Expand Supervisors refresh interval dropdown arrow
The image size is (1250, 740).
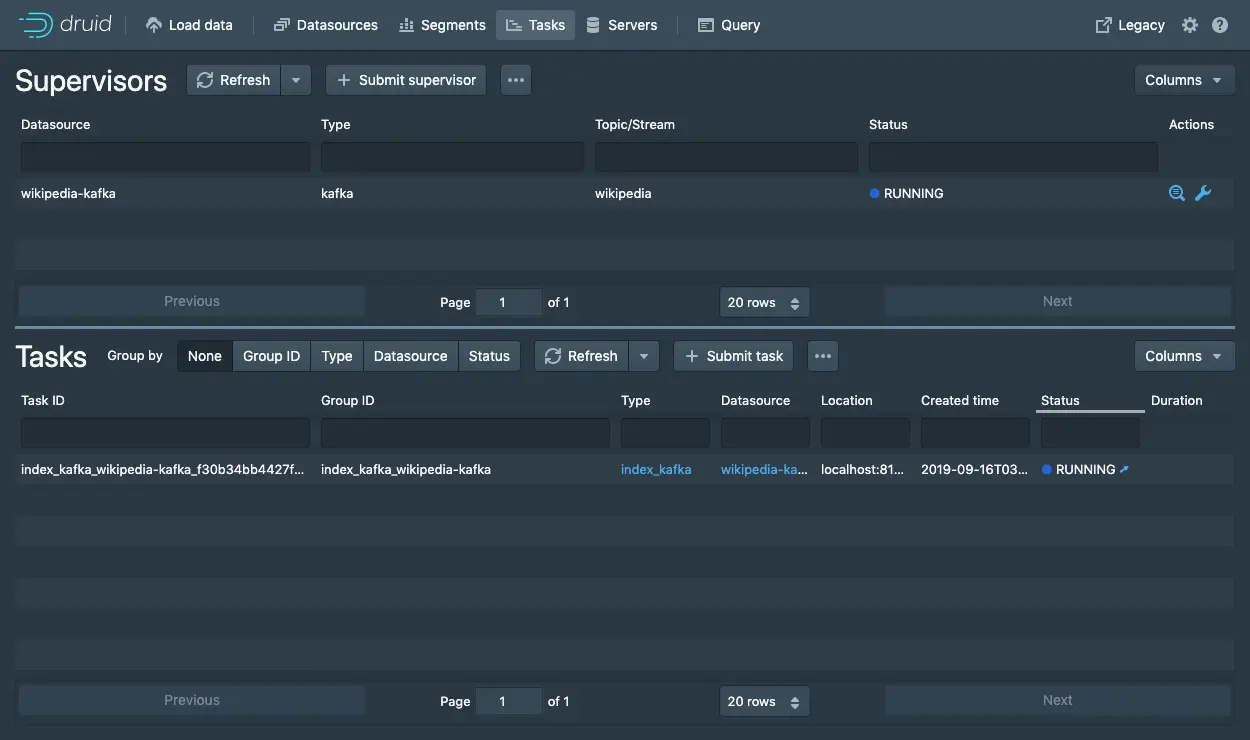coord(296,80)
